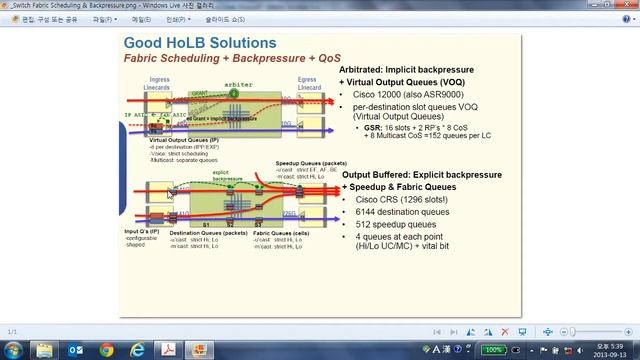
Task: Toggle the IME A input mode
Action: [x=436, y=349]
